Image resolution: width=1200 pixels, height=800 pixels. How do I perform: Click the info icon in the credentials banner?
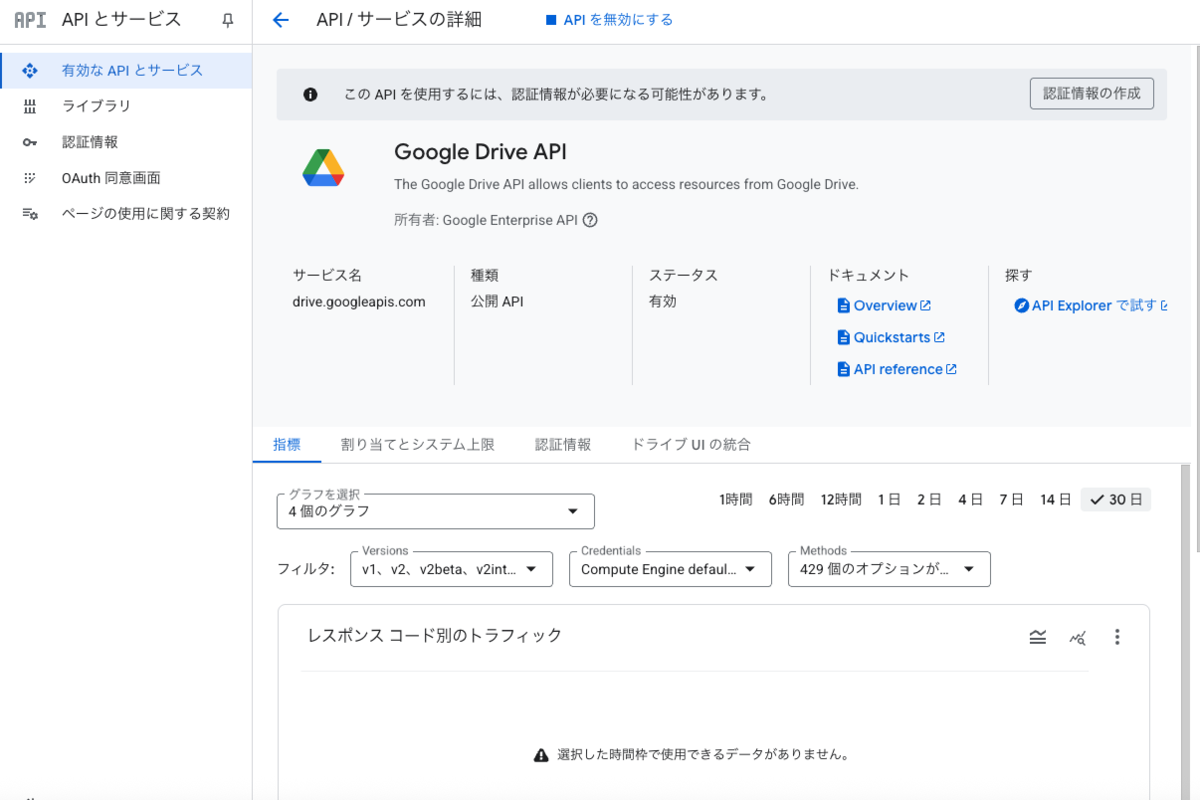coord(310,94)
